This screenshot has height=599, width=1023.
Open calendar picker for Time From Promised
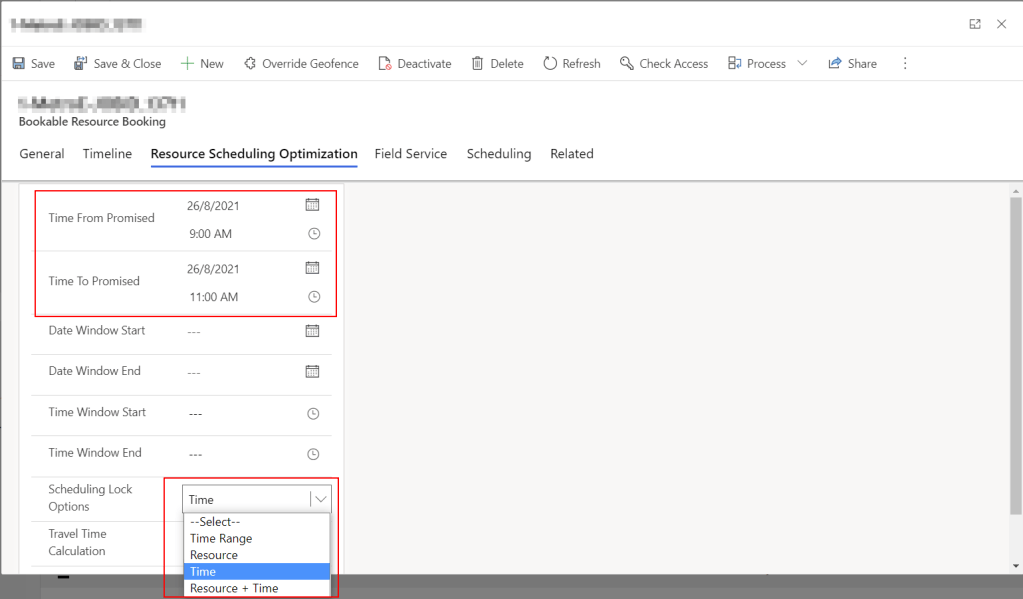pyautogui.click(x=312, y=205)
